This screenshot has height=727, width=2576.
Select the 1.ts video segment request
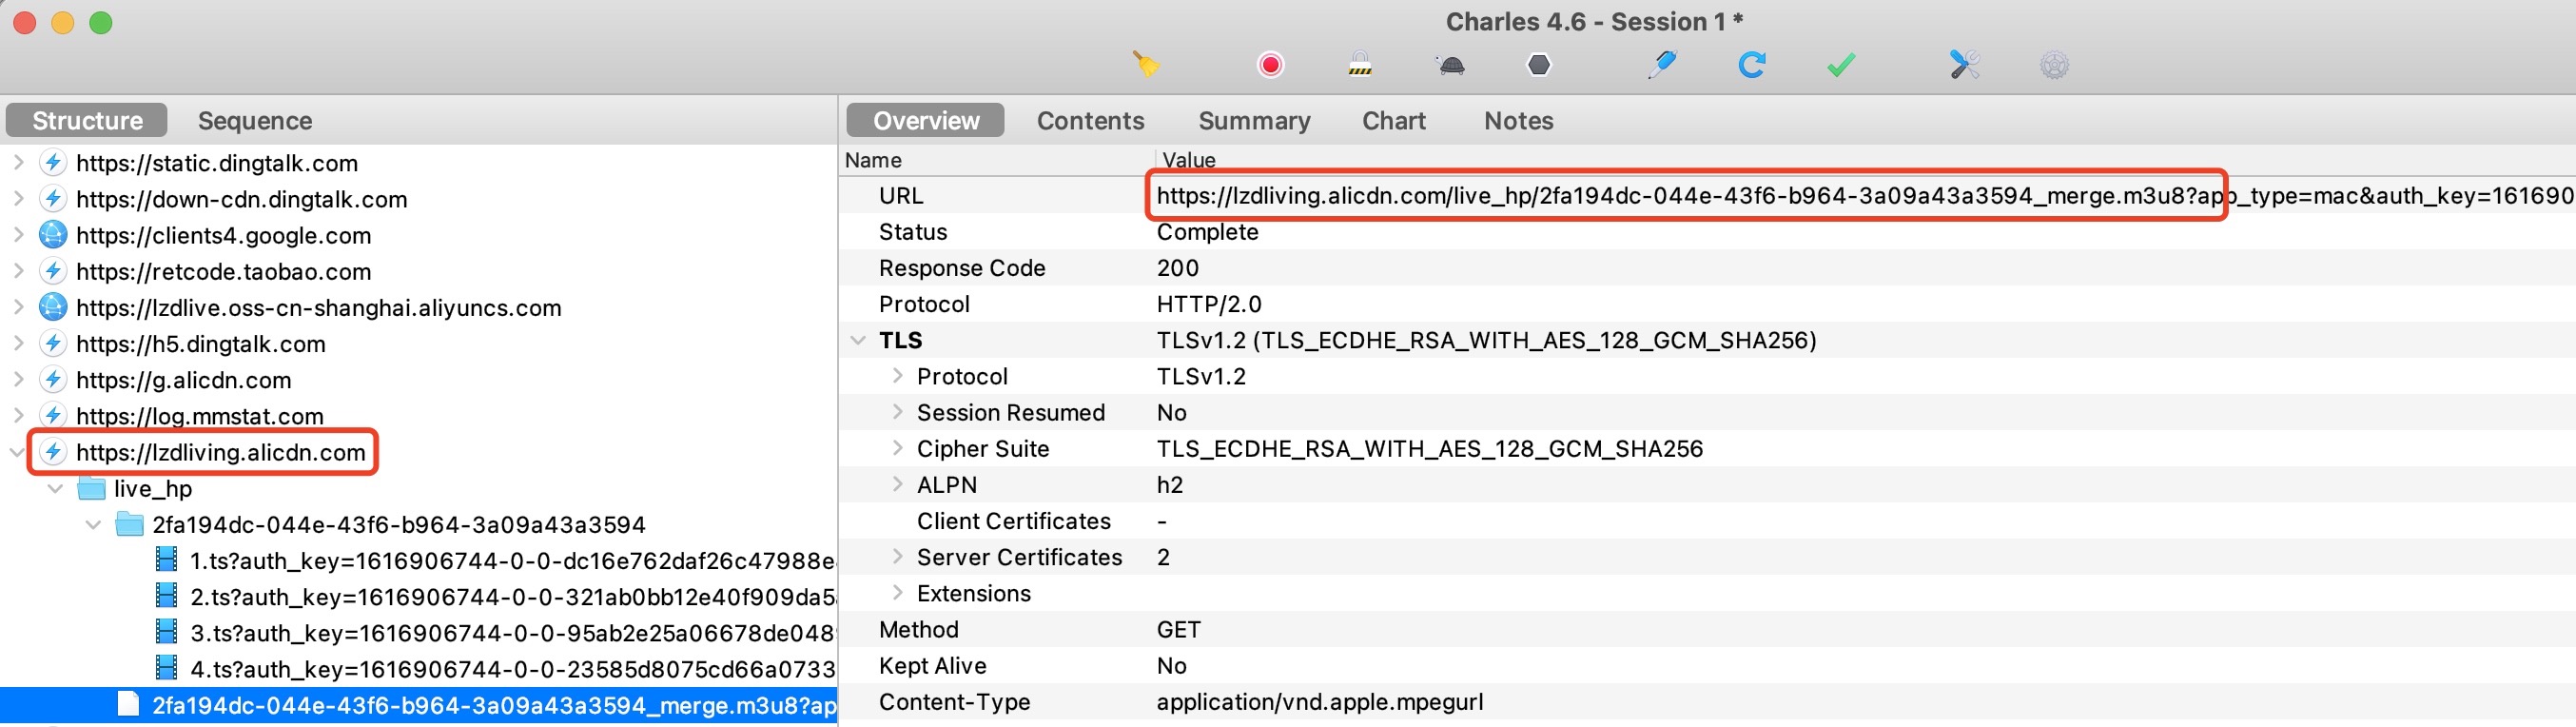point(510,561)
